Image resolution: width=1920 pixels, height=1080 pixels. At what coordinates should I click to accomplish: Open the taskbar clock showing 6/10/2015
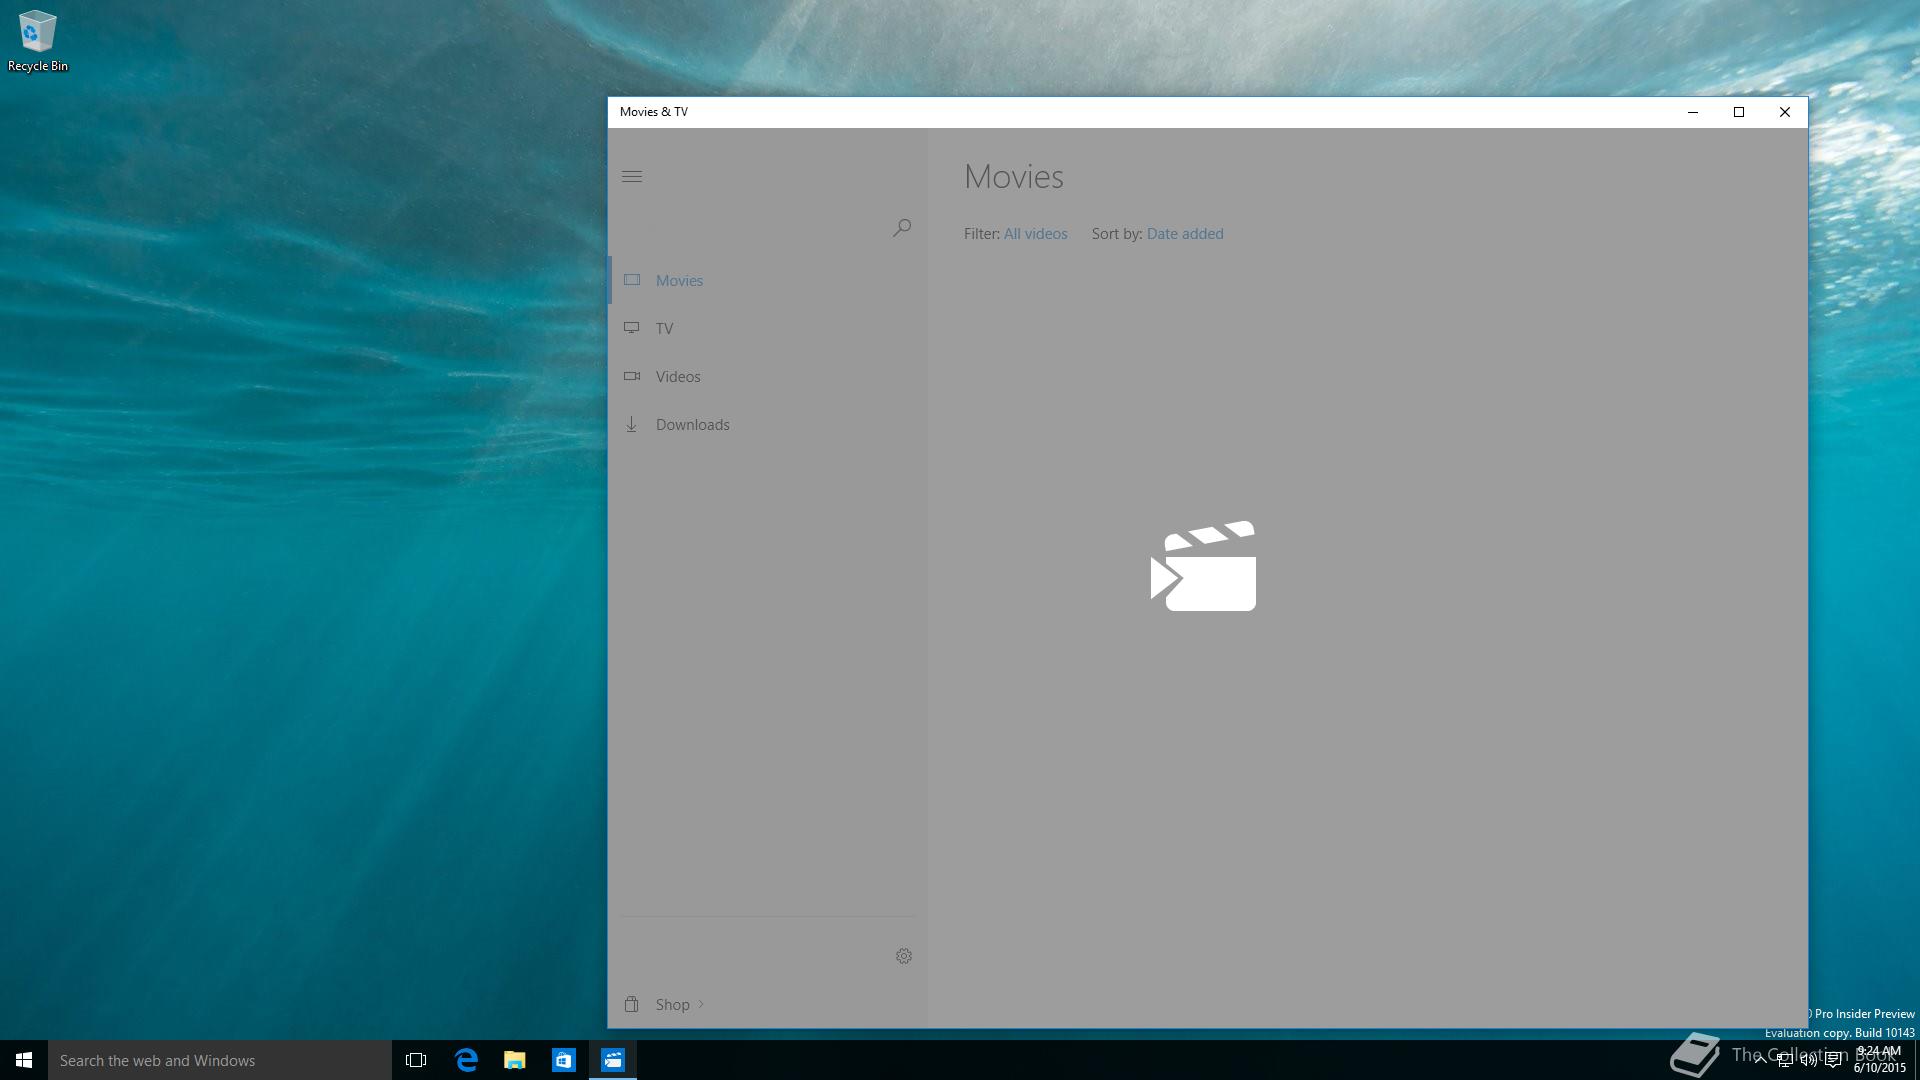coord(1880,1060)
